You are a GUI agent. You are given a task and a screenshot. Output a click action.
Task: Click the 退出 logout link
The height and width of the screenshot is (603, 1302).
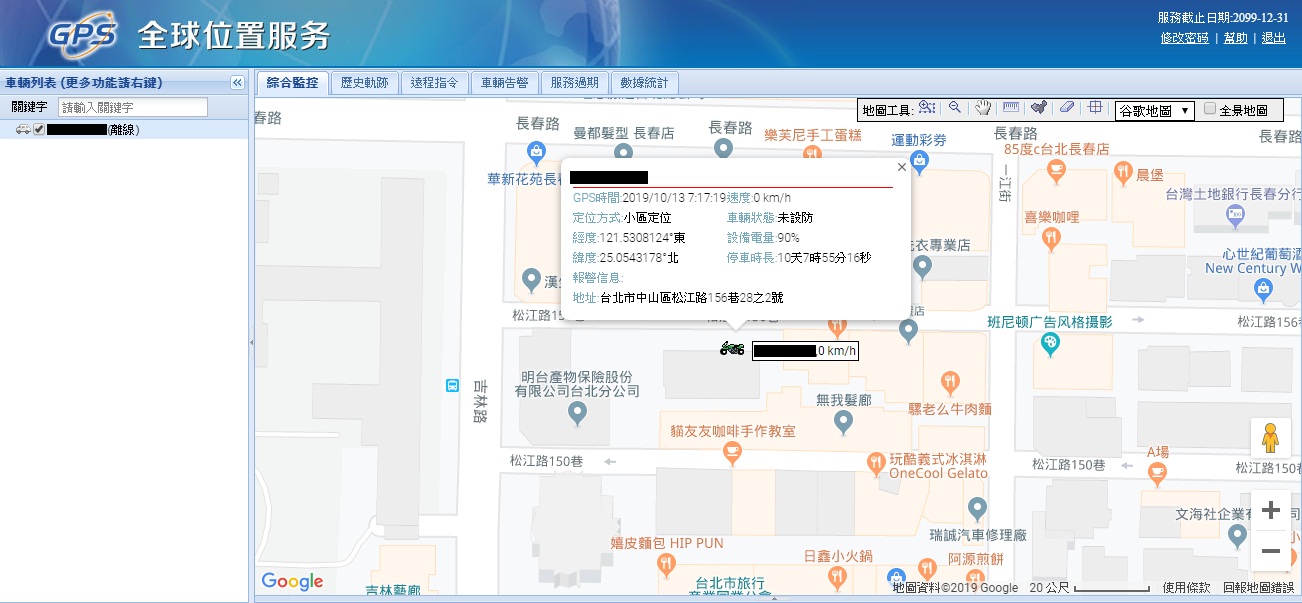pyautogui.click(x=1274, y=38)
